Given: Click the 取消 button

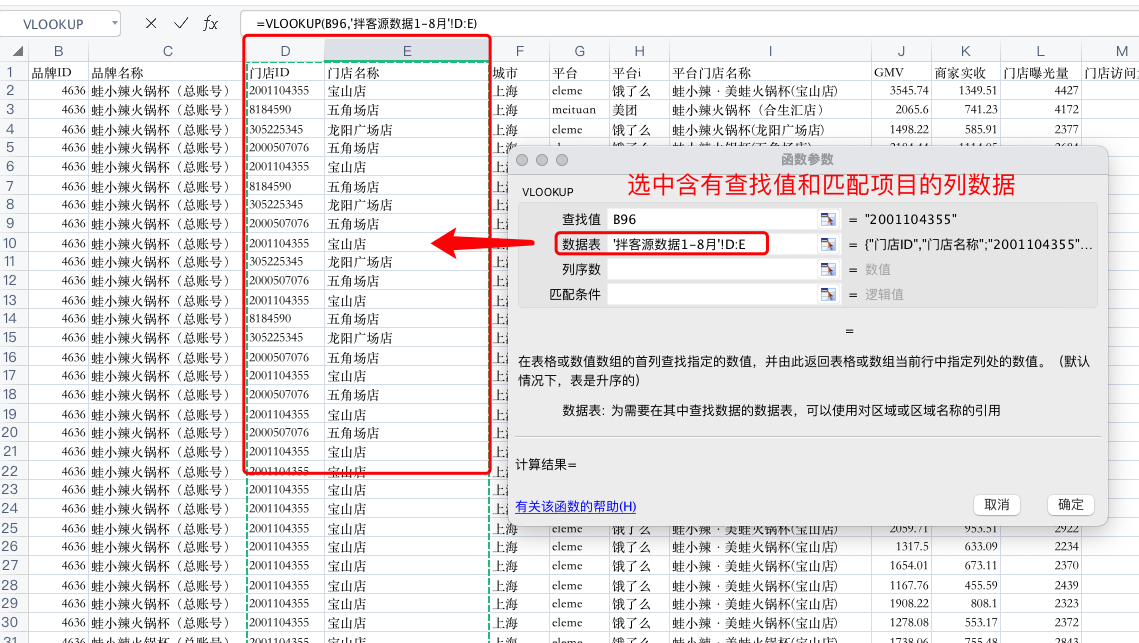Looking at the screenshot, I should (x=997, y=504).
